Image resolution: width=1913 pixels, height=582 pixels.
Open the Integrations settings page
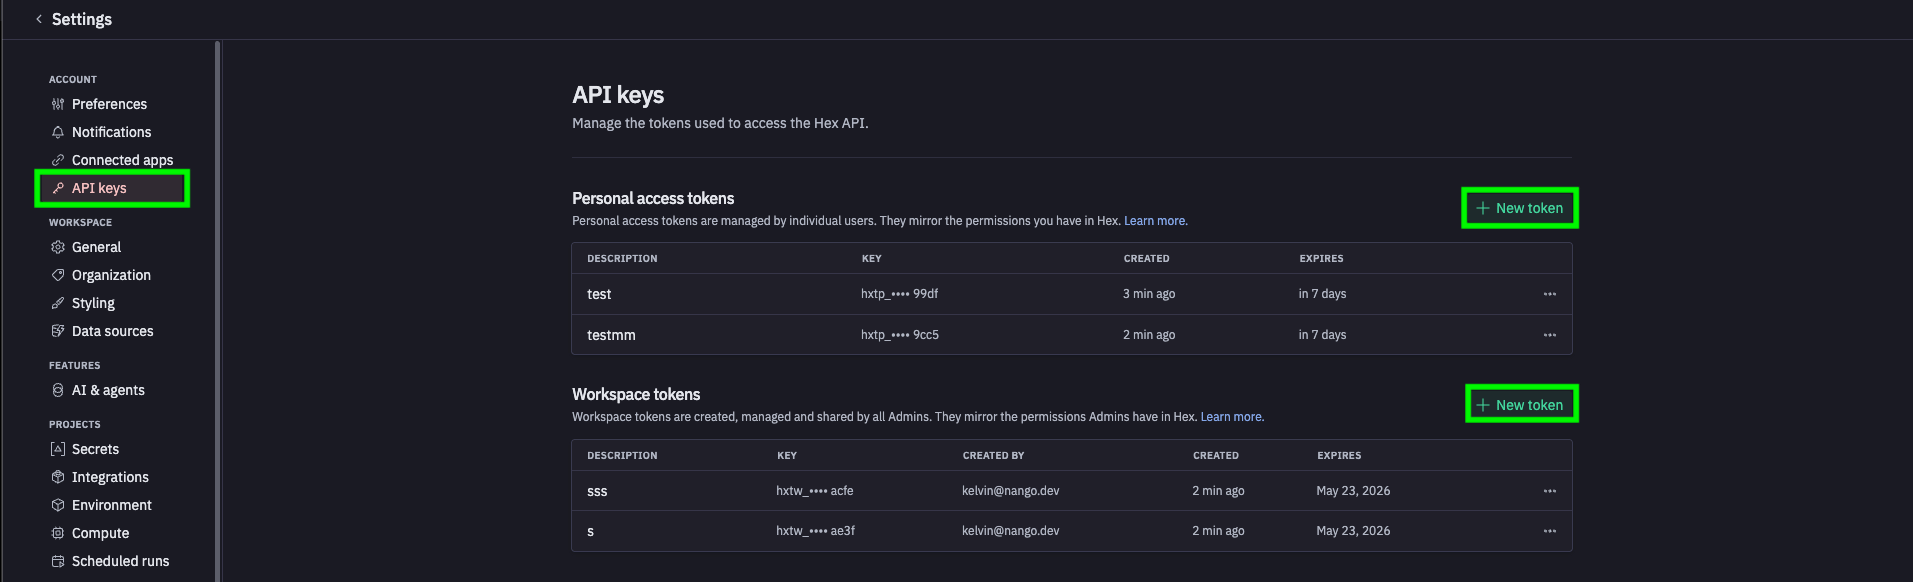(110, 477)
